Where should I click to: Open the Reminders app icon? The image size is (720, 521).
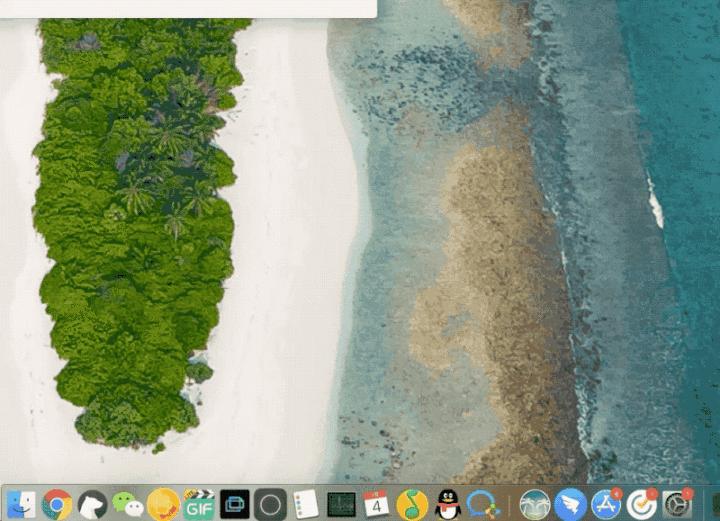305,504
